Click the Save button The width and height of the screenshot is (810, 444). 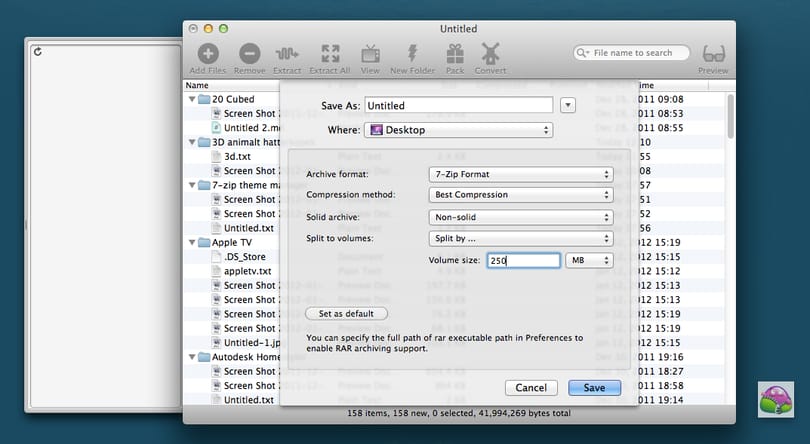click(595, 388)
